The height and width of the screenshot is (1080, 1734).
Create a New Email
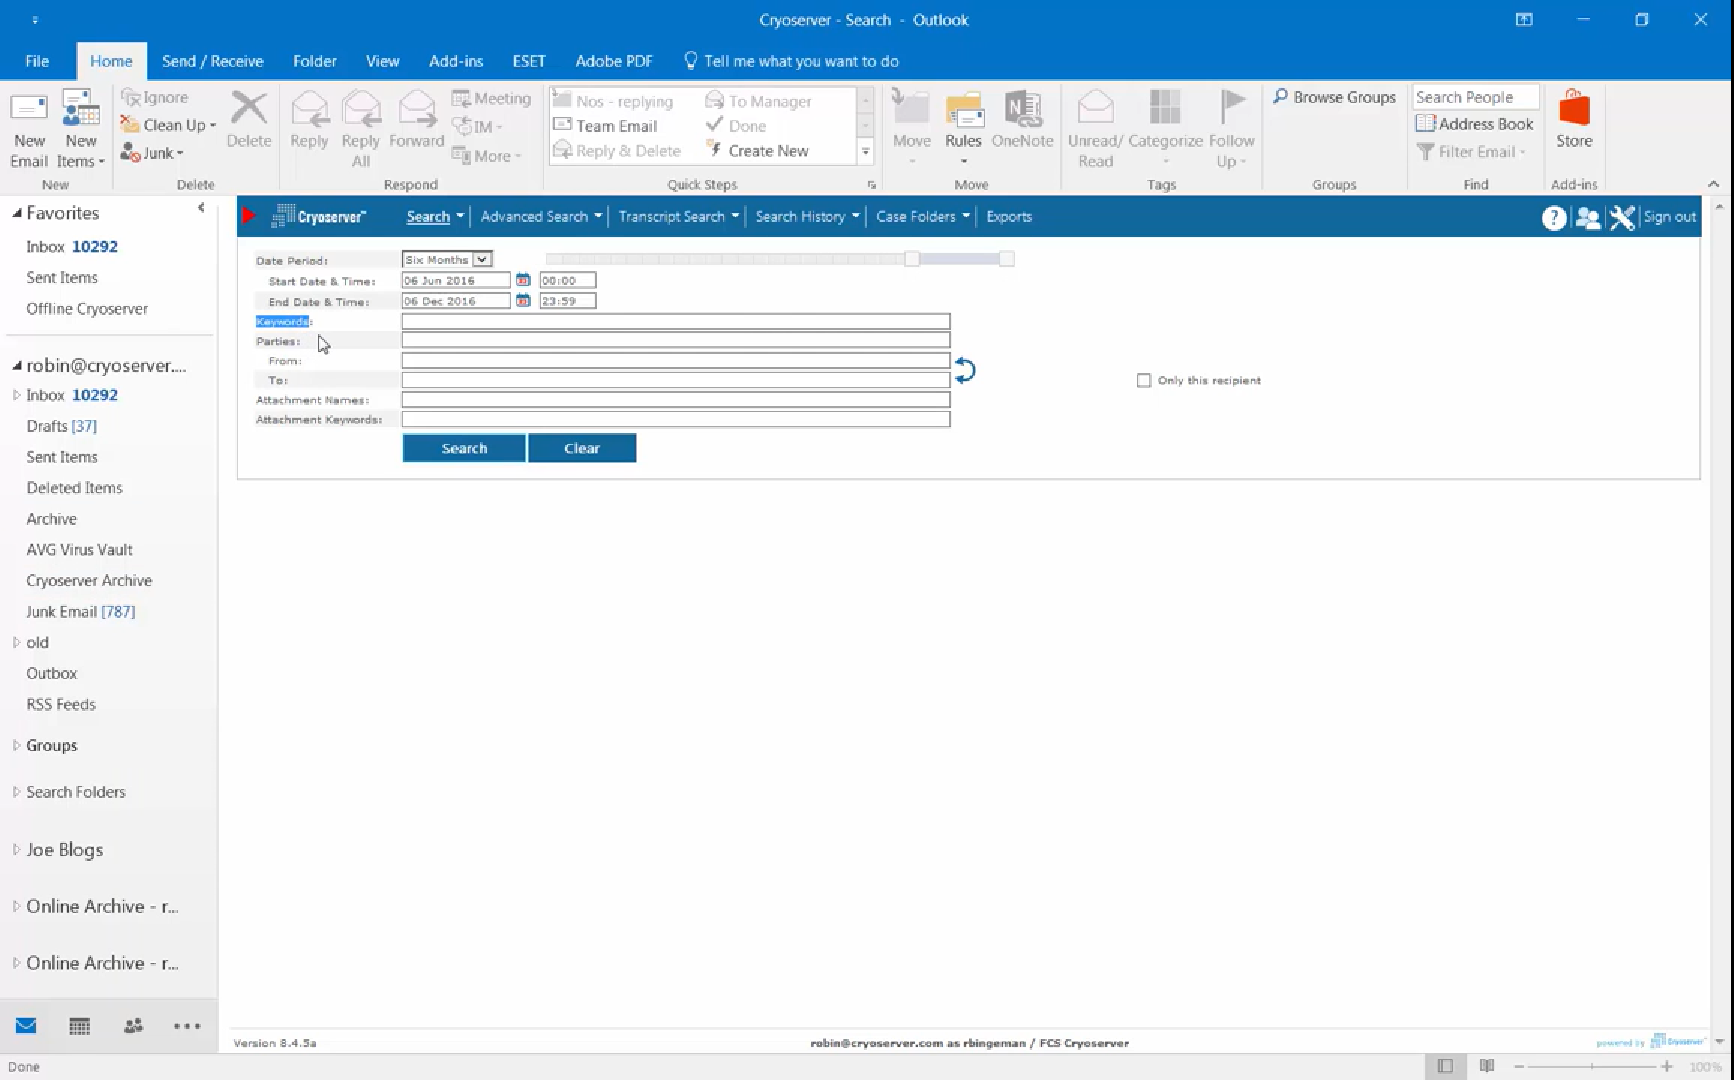click(29, 130)
